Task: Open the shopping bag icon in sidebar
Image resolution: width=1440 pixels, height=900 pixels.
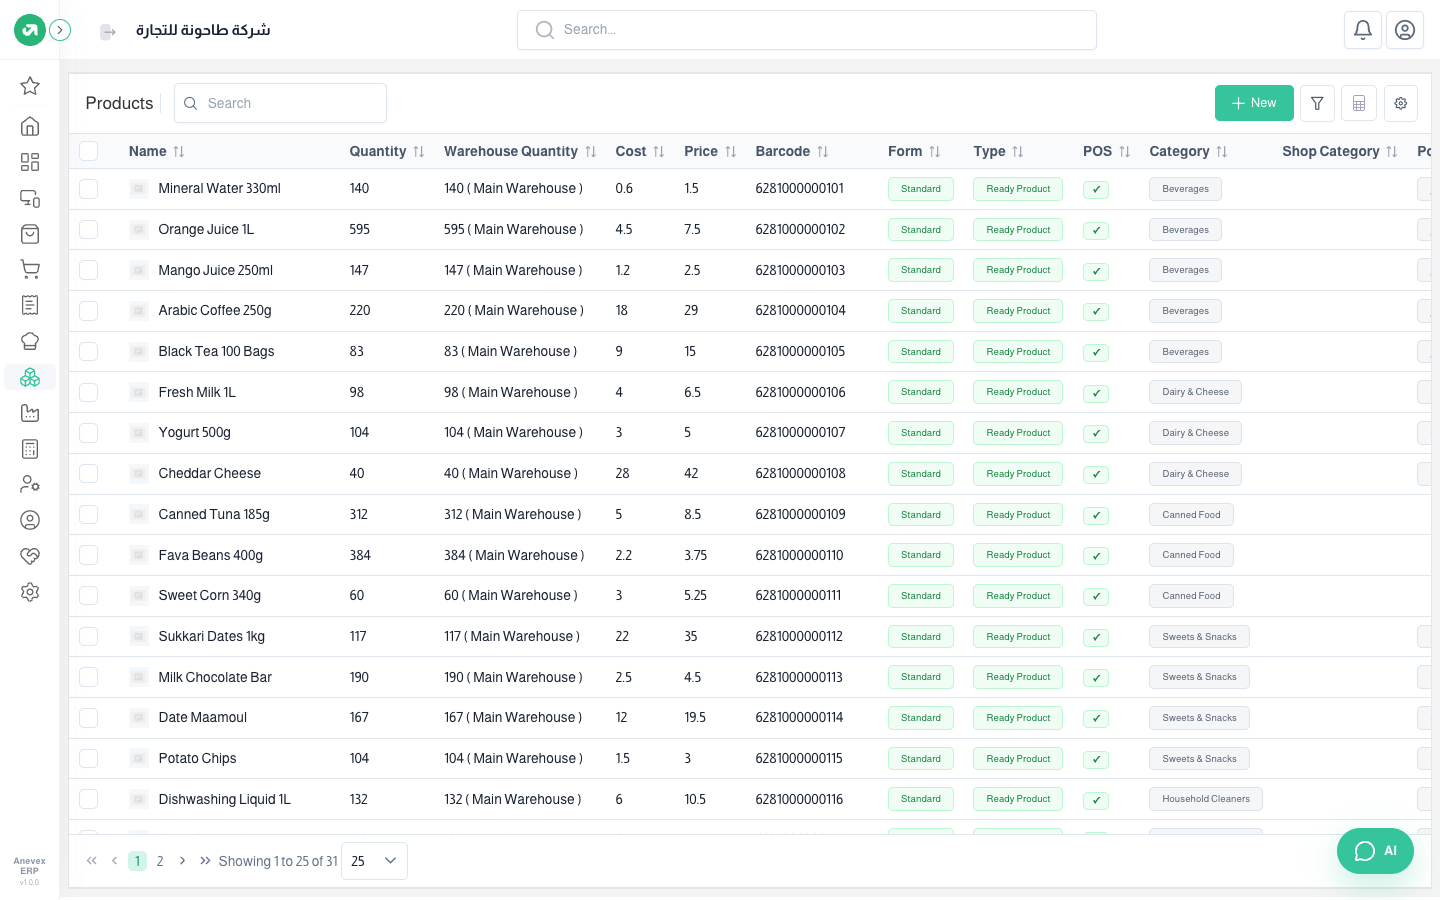Action: coord(30,234)
